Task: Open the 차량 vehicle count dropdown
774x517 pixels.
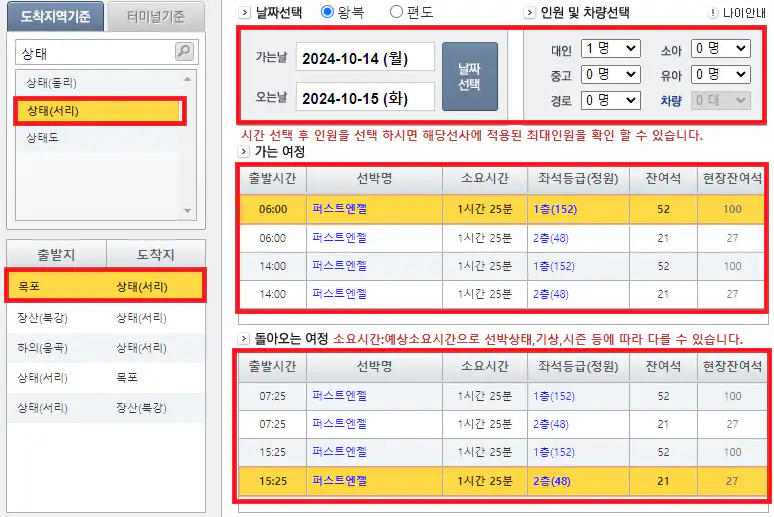Action: (x=721, y=100)
